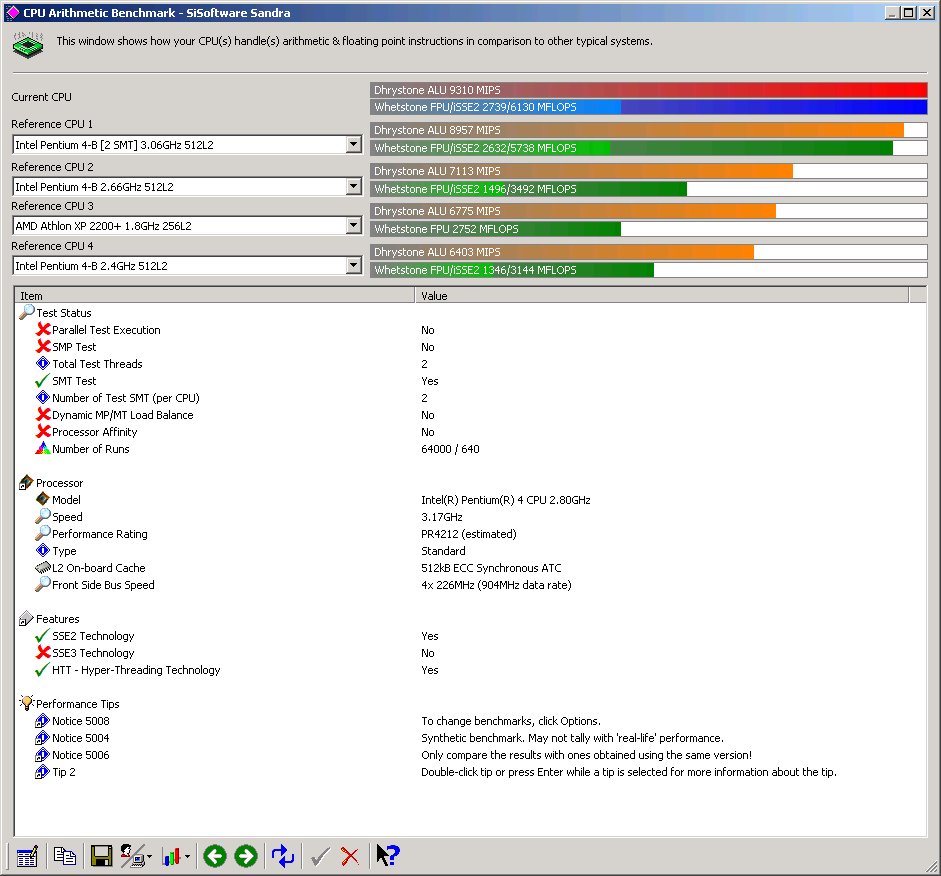Click the red X cancel toolbar icon
The image size is (941, 876).
[x=350, y=857]
